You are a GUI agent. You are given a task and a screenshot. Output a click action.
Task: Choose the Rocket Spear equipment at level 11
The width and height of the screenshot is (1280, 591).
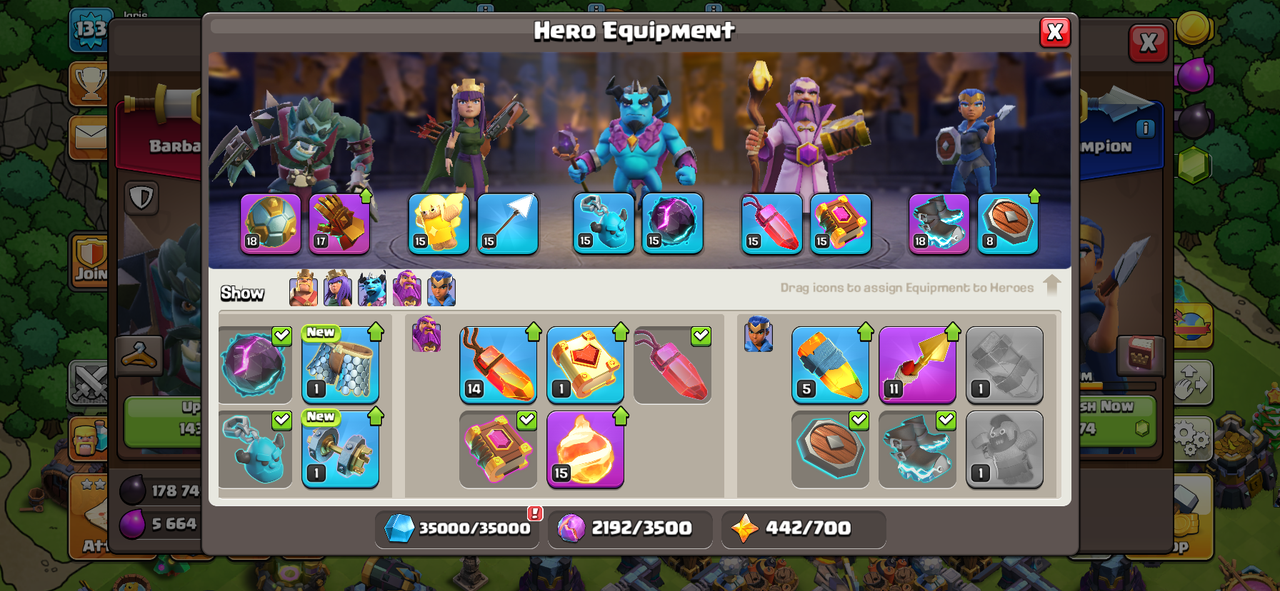click(x=917, y=365)
